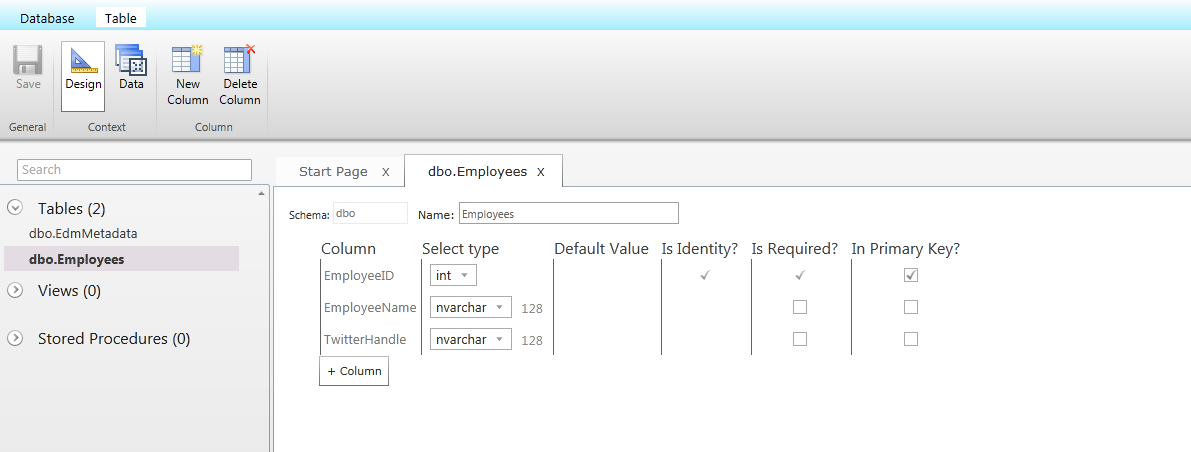Collapse the Tables (2) tree section
Screen dimensions: 1191x452
(15, 208)
